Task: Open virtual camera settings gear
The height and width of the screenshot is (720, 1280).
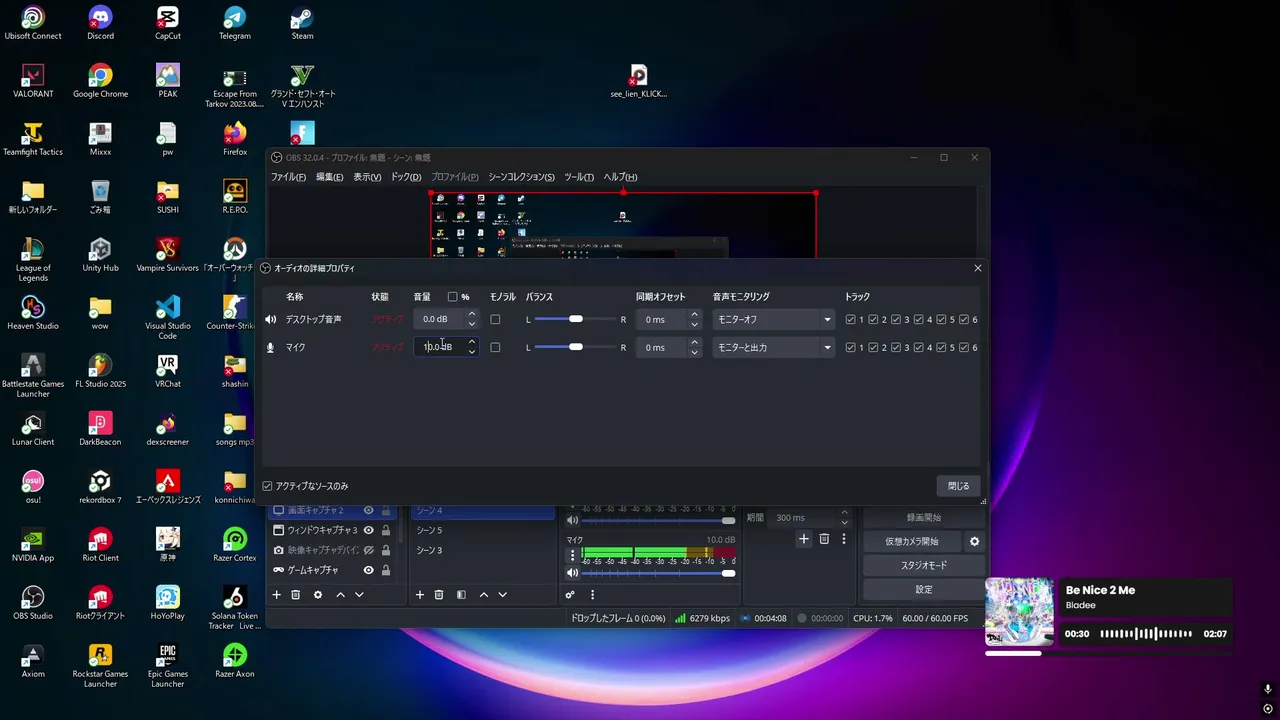Action: 975,542
